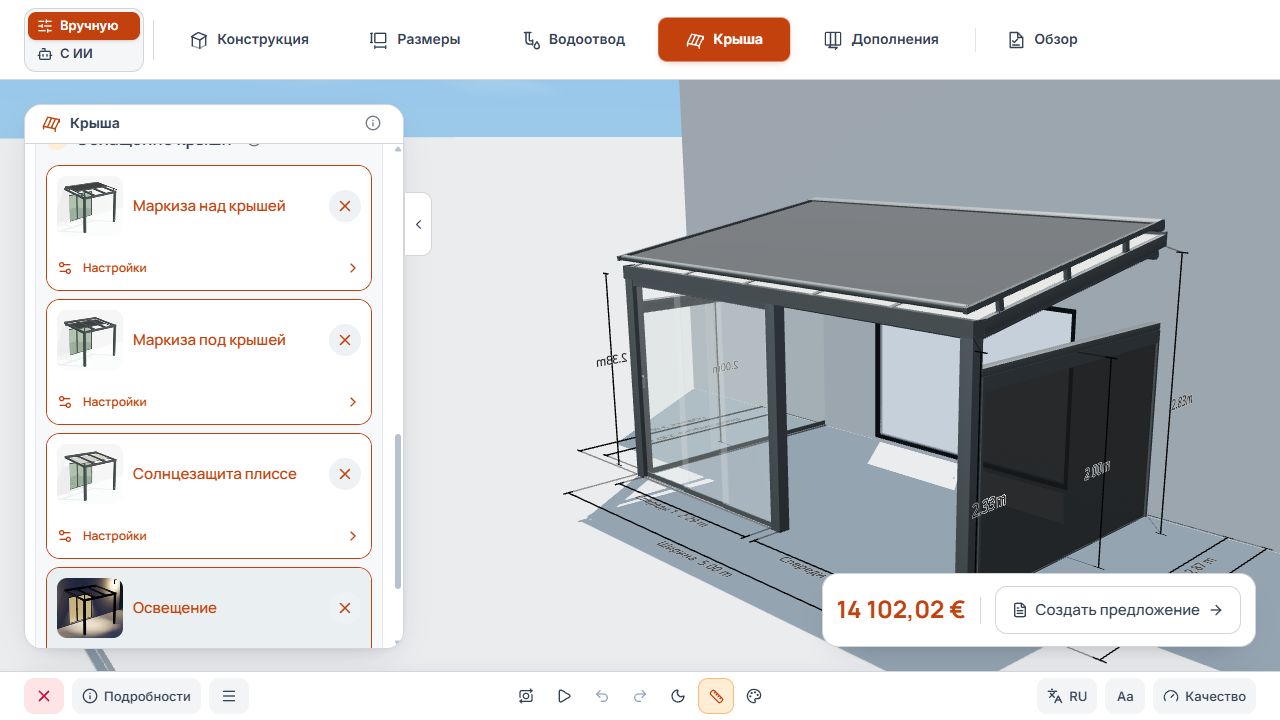The width and height of the screenshot is (1280, 720).
Task: Remove Солнцезащита плиссе option
Action: (345, 474)
